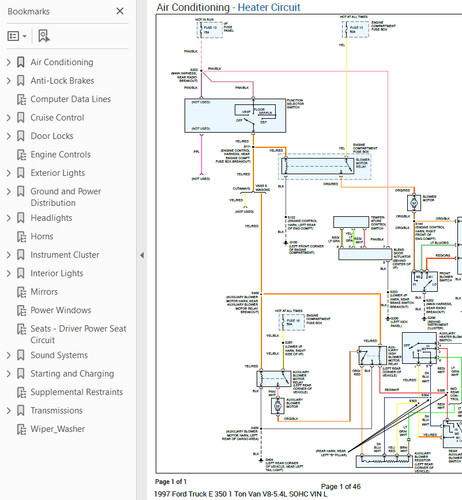Open the bookmark options list dropdown
This screenshot has height=500, width=462.
click(17, 36)
